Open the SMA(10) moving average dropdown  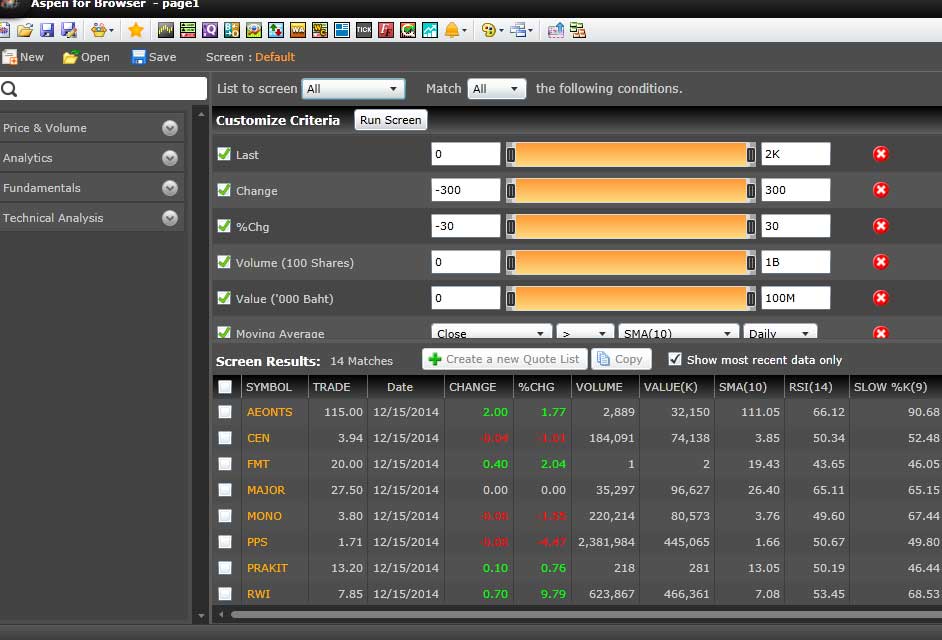click(678, 333)
